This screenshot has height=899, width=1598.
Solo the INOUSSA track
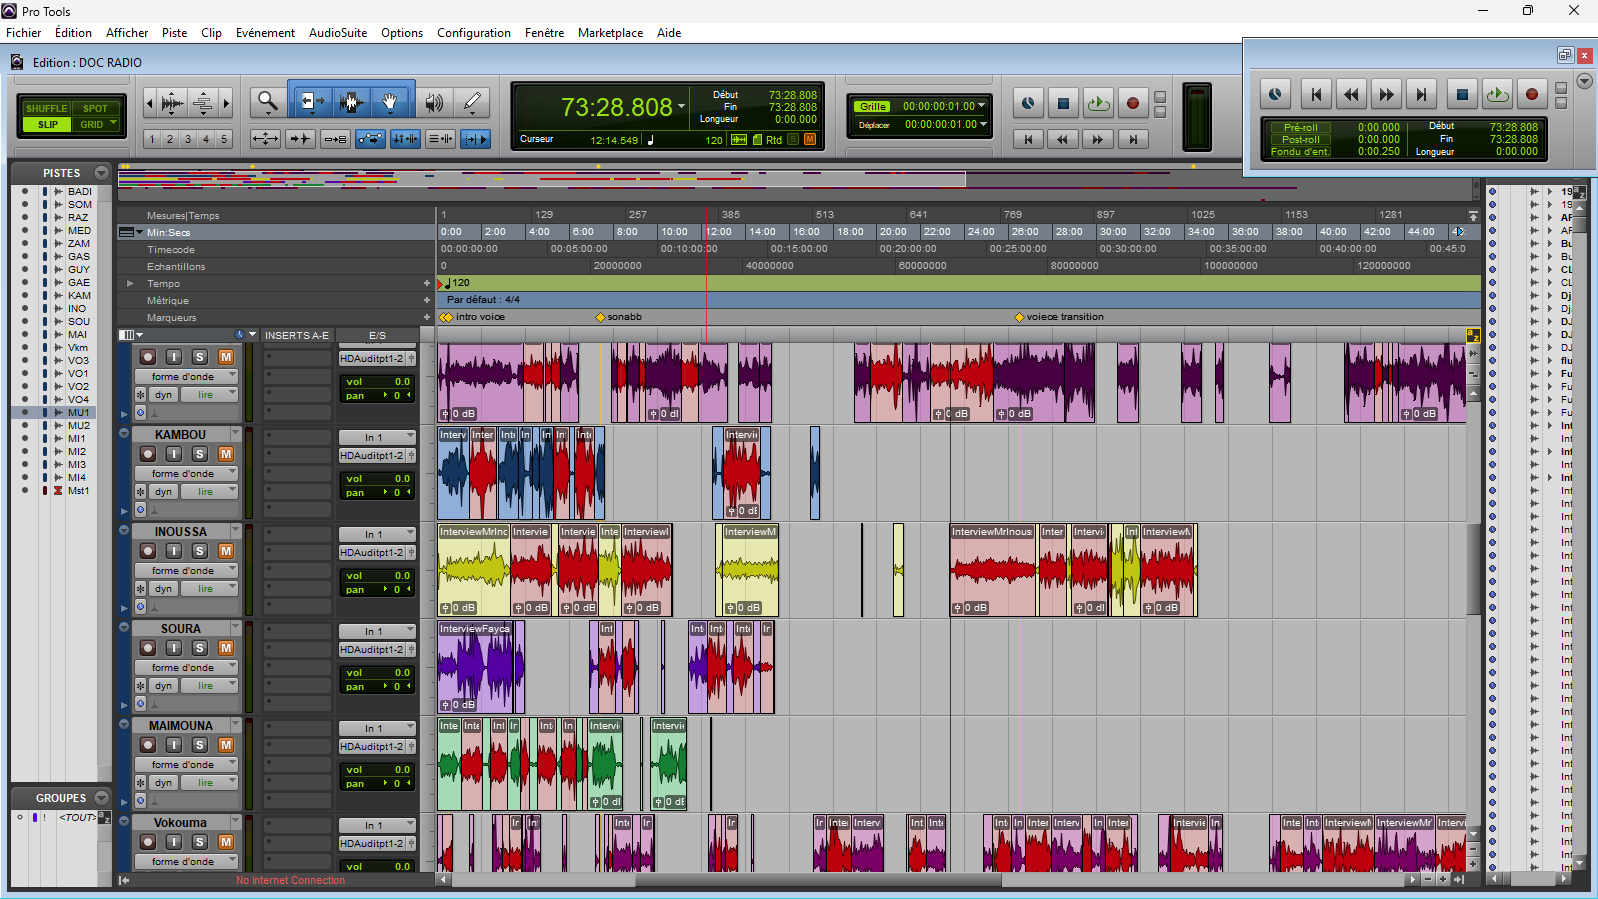pyautogui.click(x=200, y=551)
